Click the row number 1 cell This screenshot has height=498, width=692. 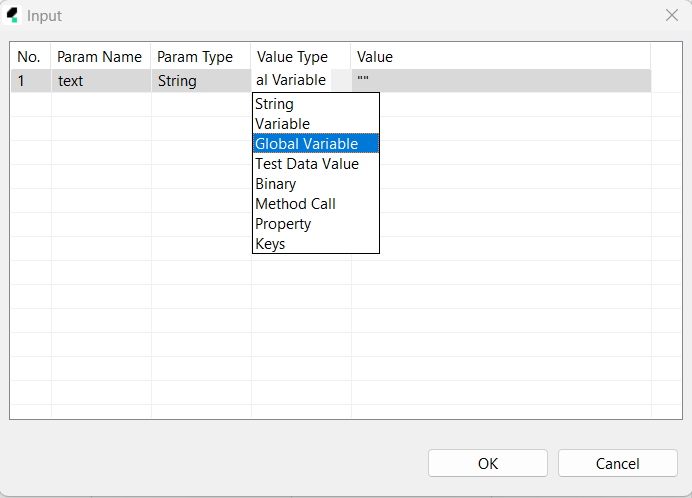(30, 81)
